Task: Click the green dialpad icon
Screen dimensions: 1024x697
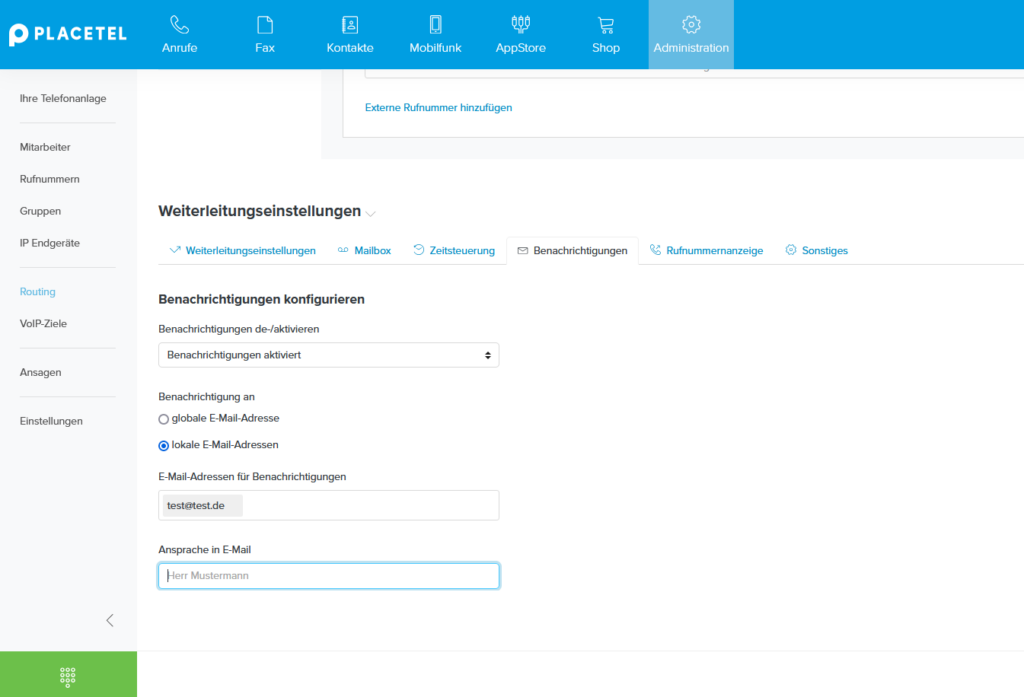Action: click(x=68, y=677)
